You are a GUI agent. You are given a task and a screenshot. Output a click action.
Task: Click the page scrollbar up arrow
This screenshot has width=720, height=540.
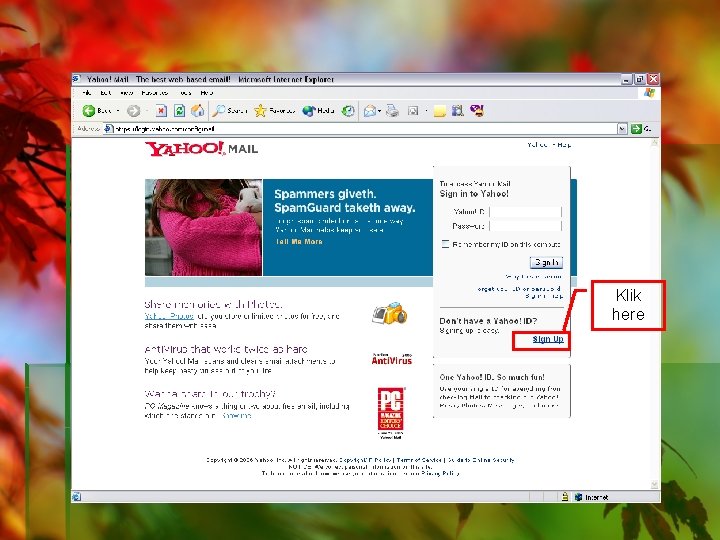tap(654, 143)
